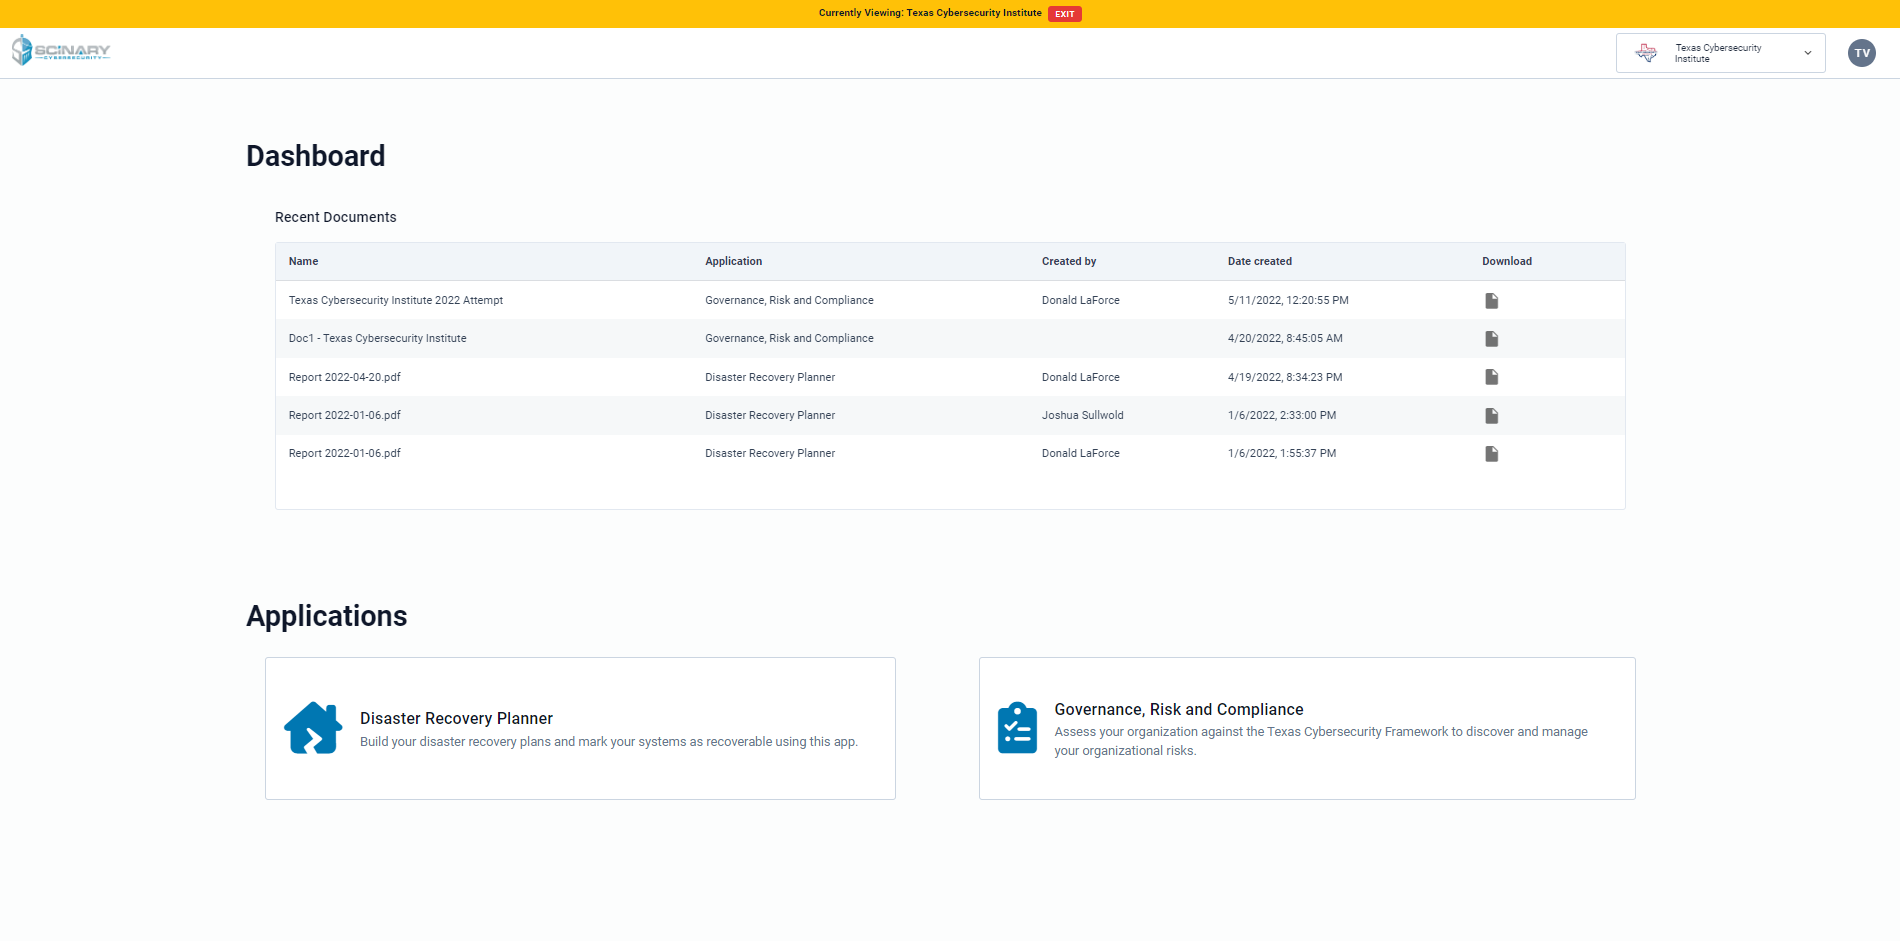Viewport: 1900px width, 941px height.
Task: Exit the Texas Cybersecurity Institute view
Action: pyautogui.click(x=1064, y=14)
